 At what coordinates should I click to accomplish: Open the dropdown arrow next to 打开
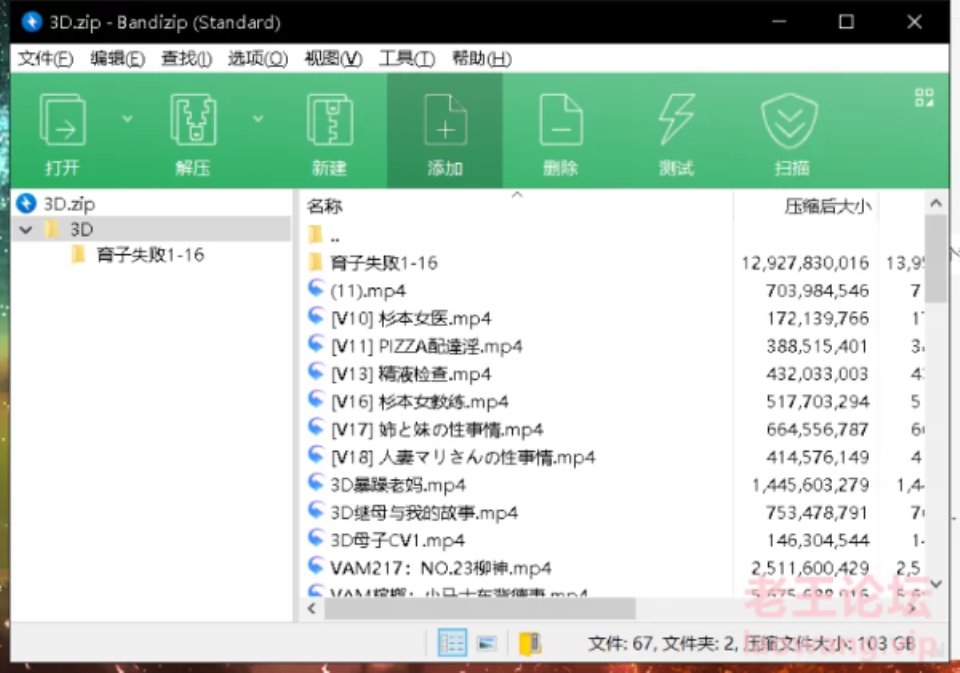tap(127, 118)
